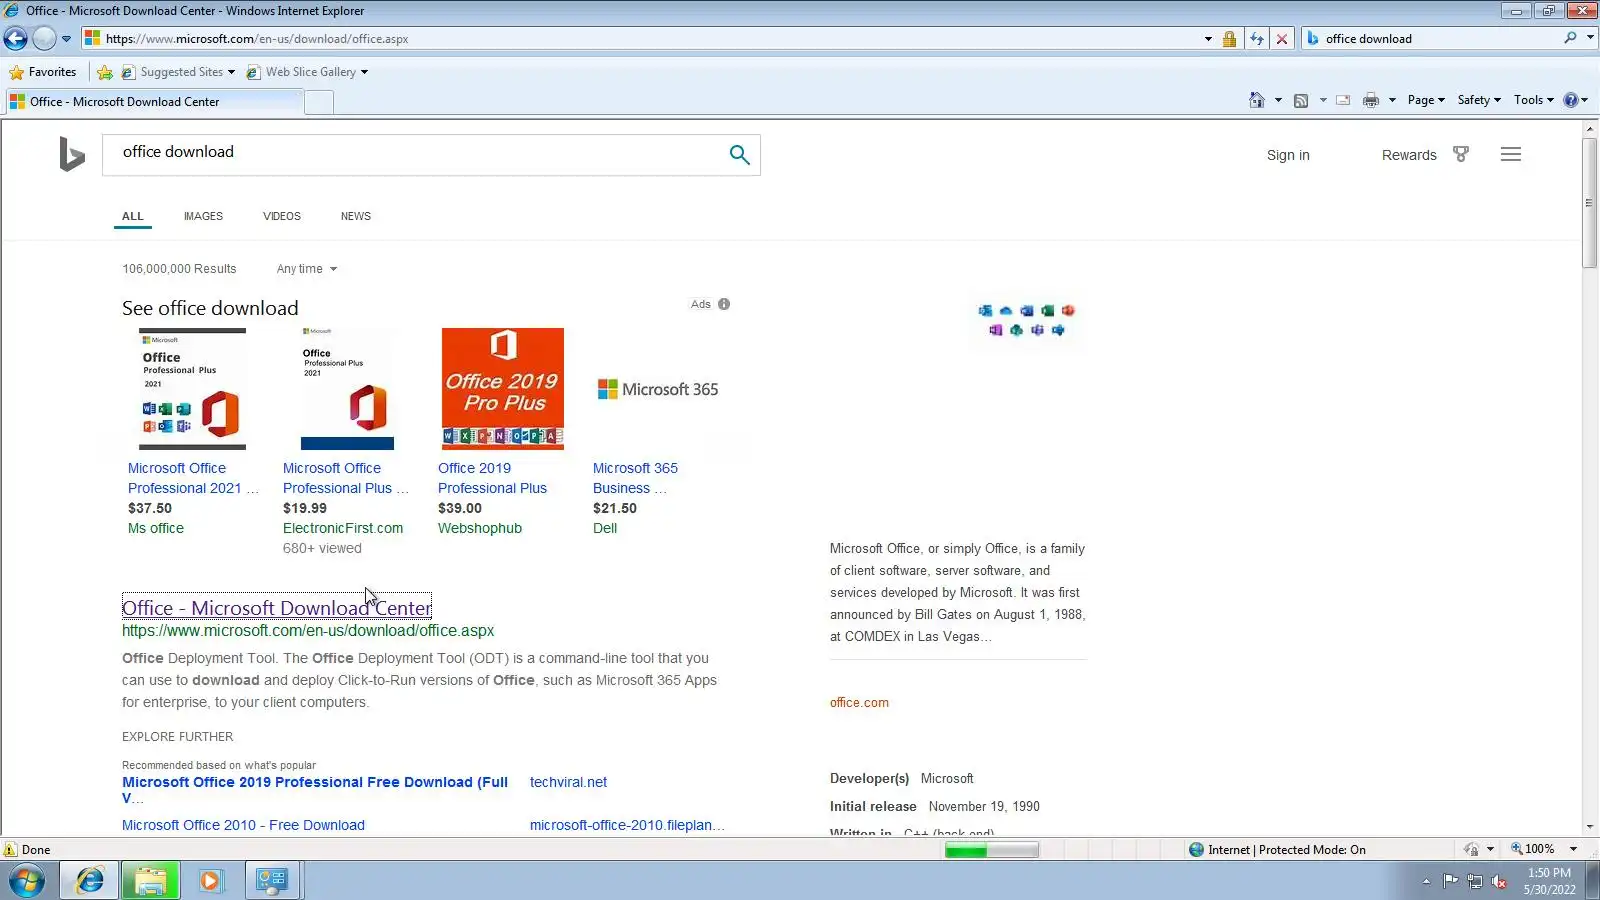Open the search provider dropdown arrow
The height and width of the screenshot is (900, 1600).
click(1590, 38)
